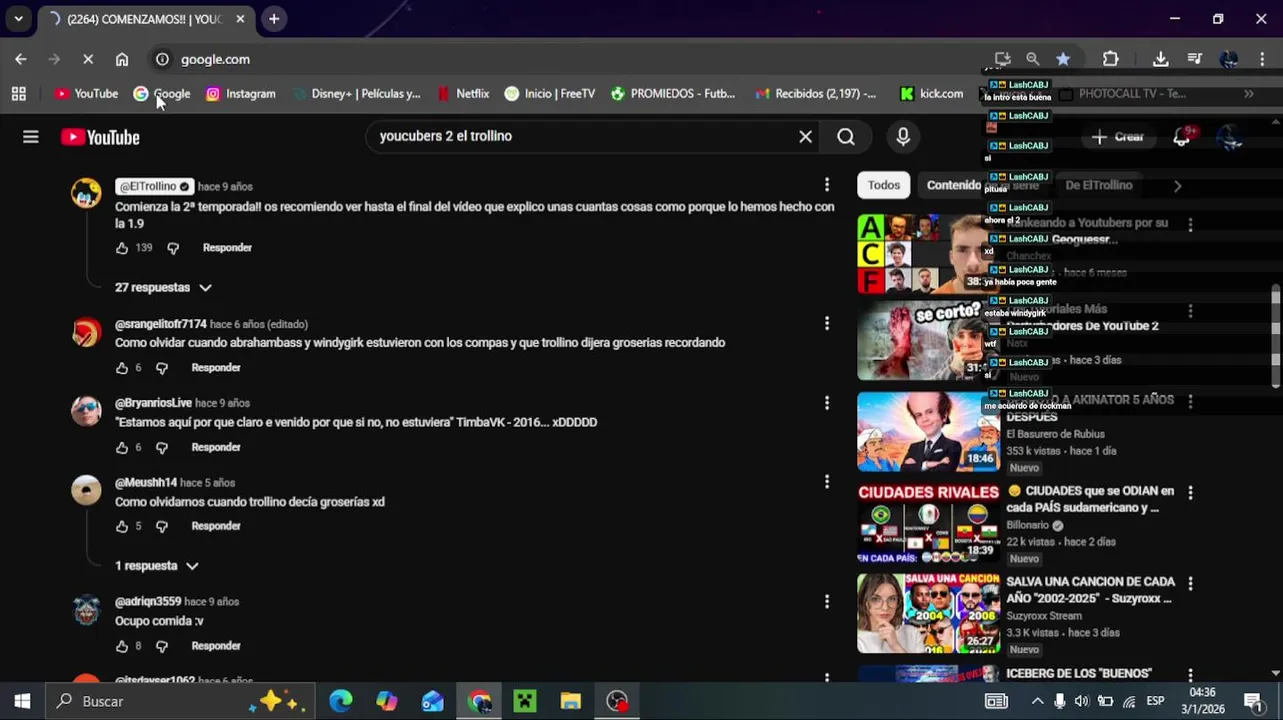This screenshot has width=1283, height=720.
Task: Dislike the @BryanriosLive comment
Action: (162, 448)
